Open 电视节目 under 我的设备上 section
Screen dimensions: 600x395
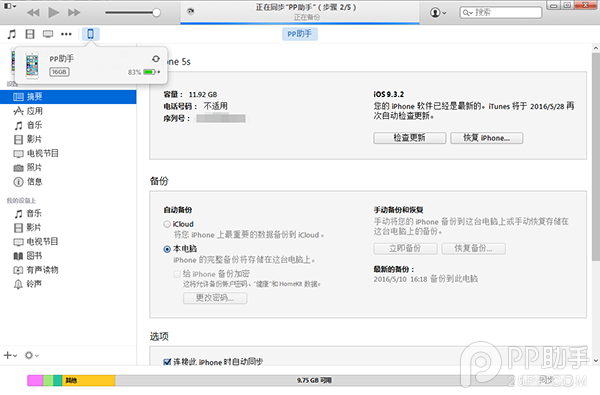68,242
